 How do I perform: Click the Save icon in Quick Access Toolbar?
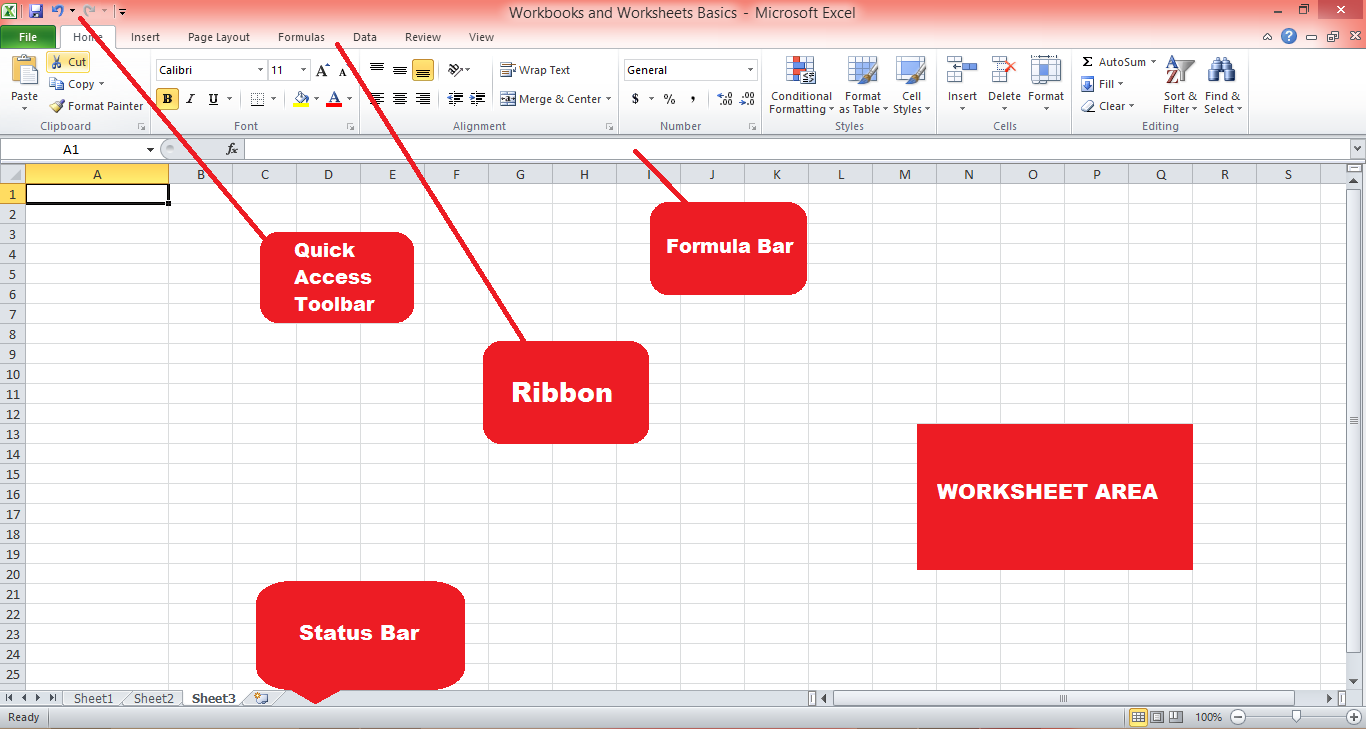(36, 11)
